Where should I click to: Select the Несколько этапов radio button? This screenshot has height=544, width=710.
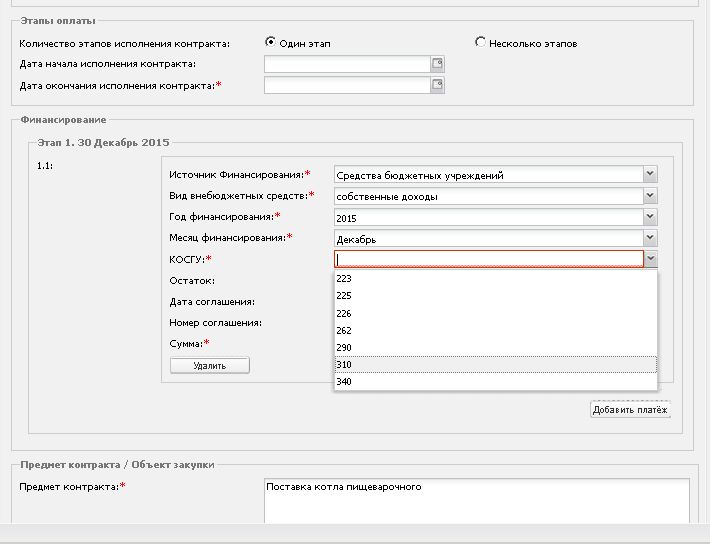point(480,42)
